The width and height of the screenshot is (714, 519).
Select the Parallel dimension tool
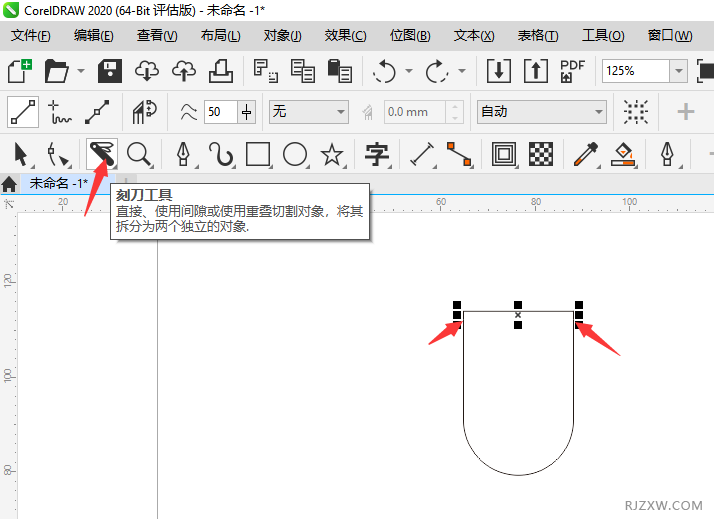(422, 154)
